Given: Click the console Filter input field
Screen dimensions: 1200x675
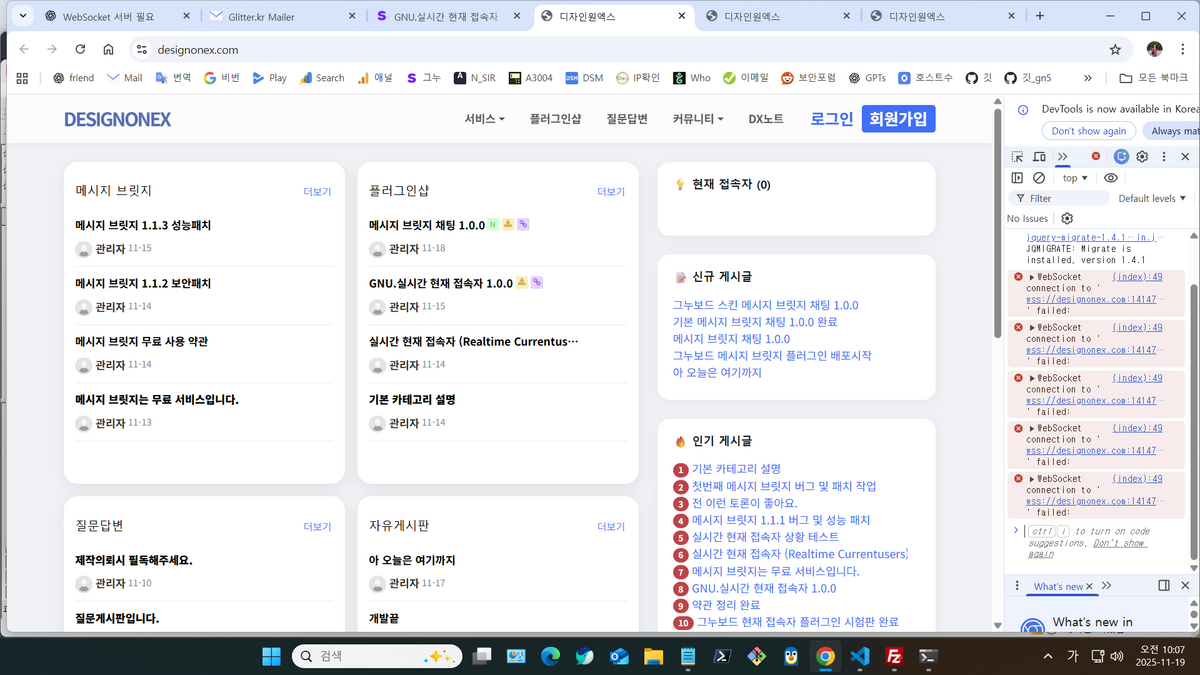Looking at the screenshot, I should coord(1065,198).
